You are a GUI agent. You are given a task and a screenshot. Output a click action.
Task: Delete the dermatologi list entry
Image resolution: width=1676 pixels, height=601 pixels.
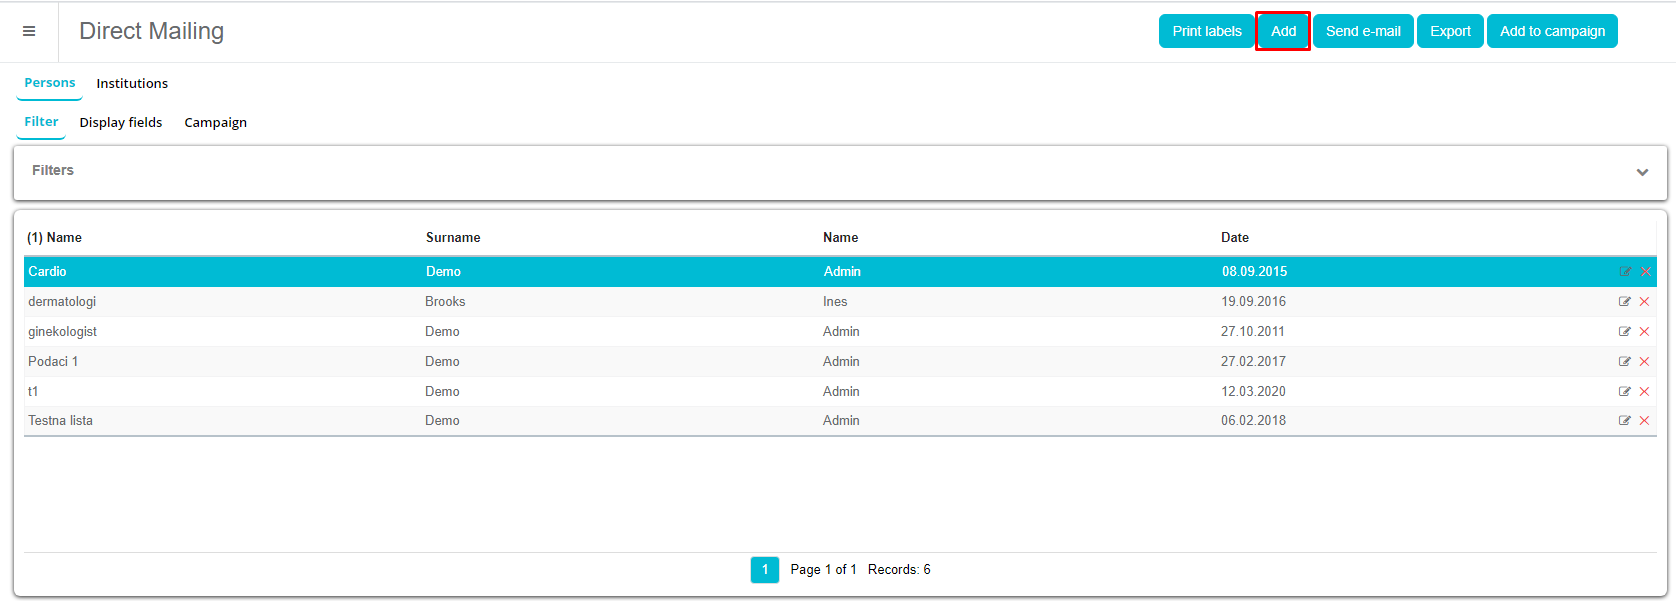[1645, 302]
